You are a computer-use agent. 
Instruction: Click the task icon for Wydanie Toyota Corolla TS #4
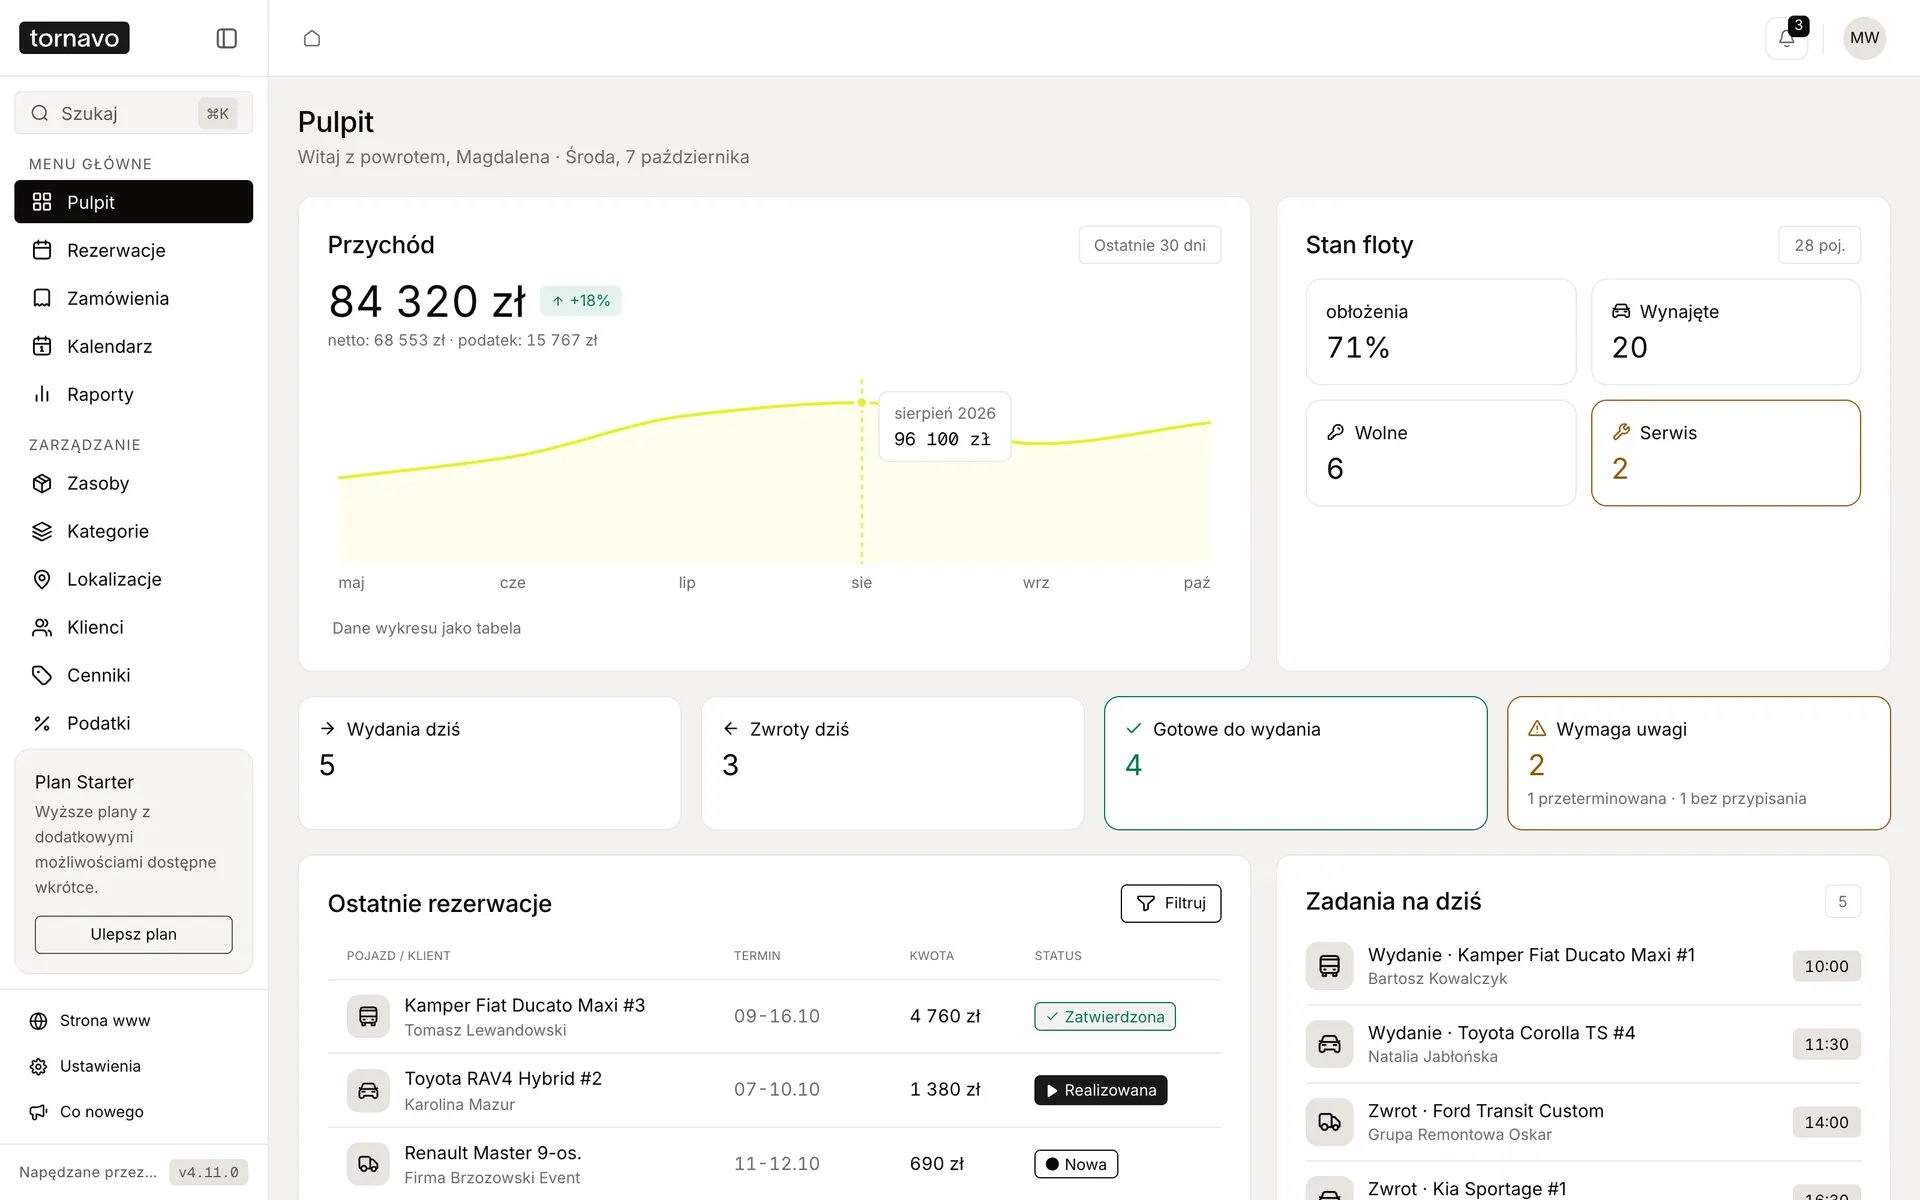pyautogui.click(x=1329, y=1044)
